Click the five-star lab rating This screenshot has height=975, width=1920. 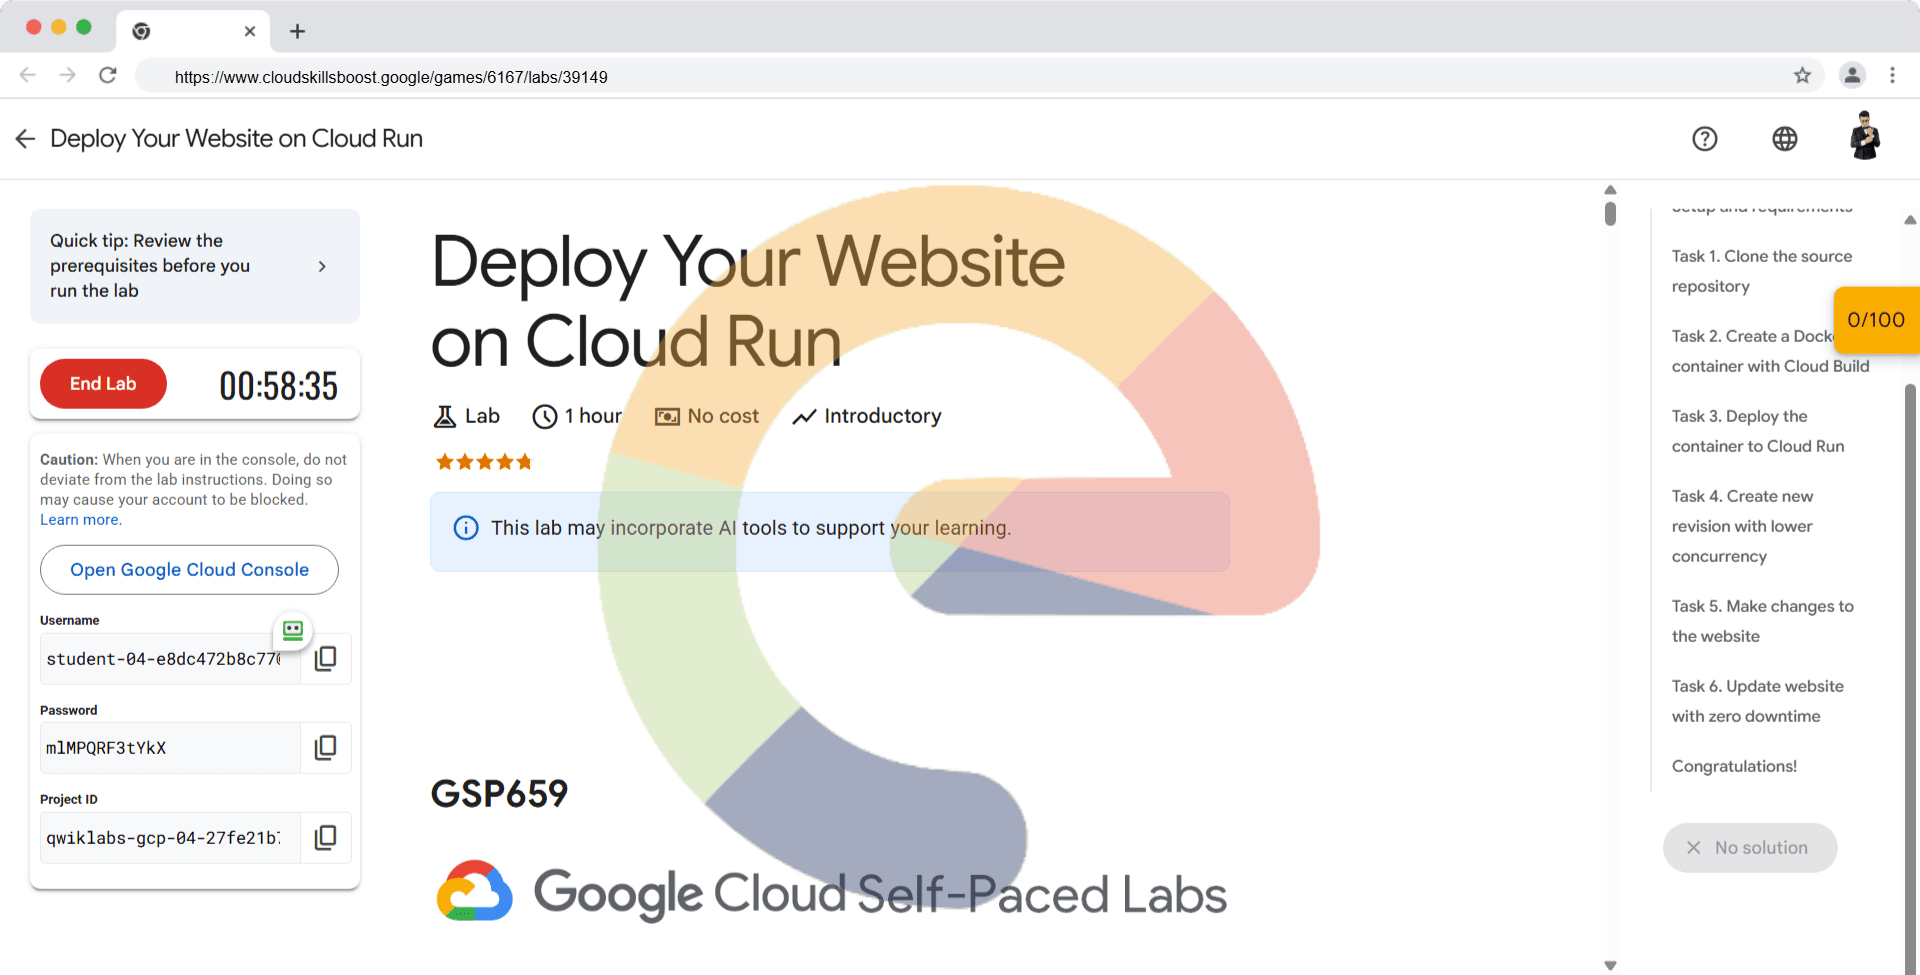483,462
